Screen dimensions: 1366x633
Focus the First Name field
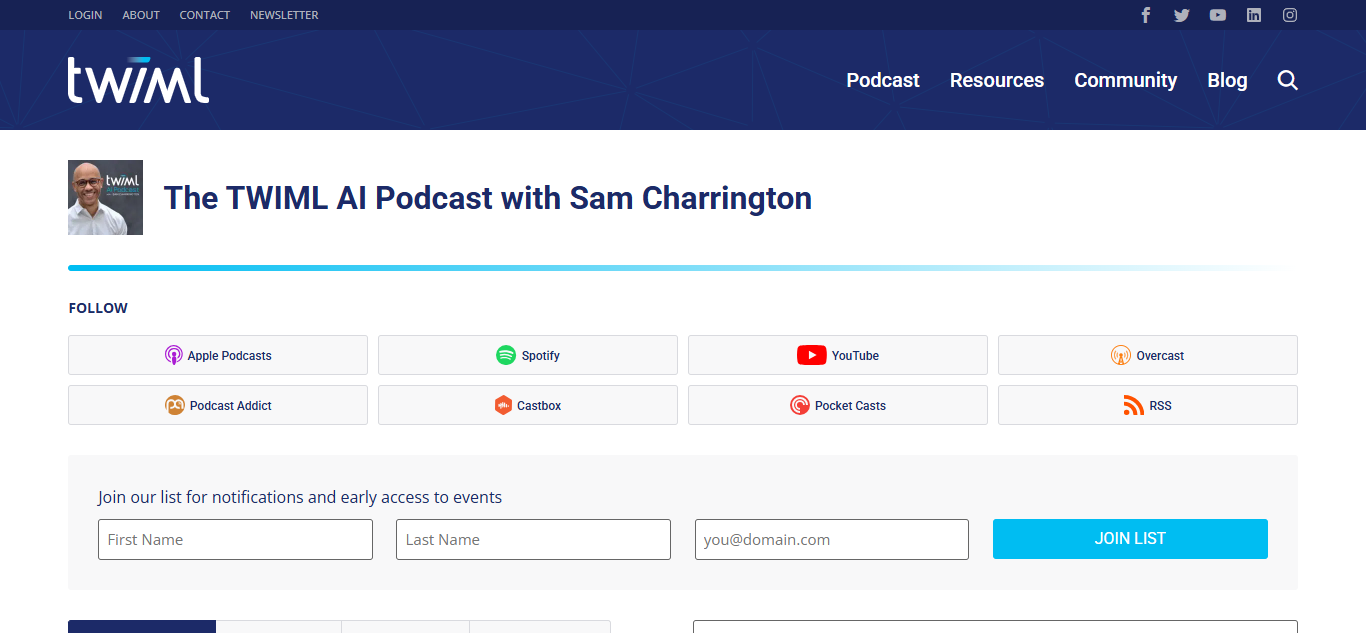235,539
